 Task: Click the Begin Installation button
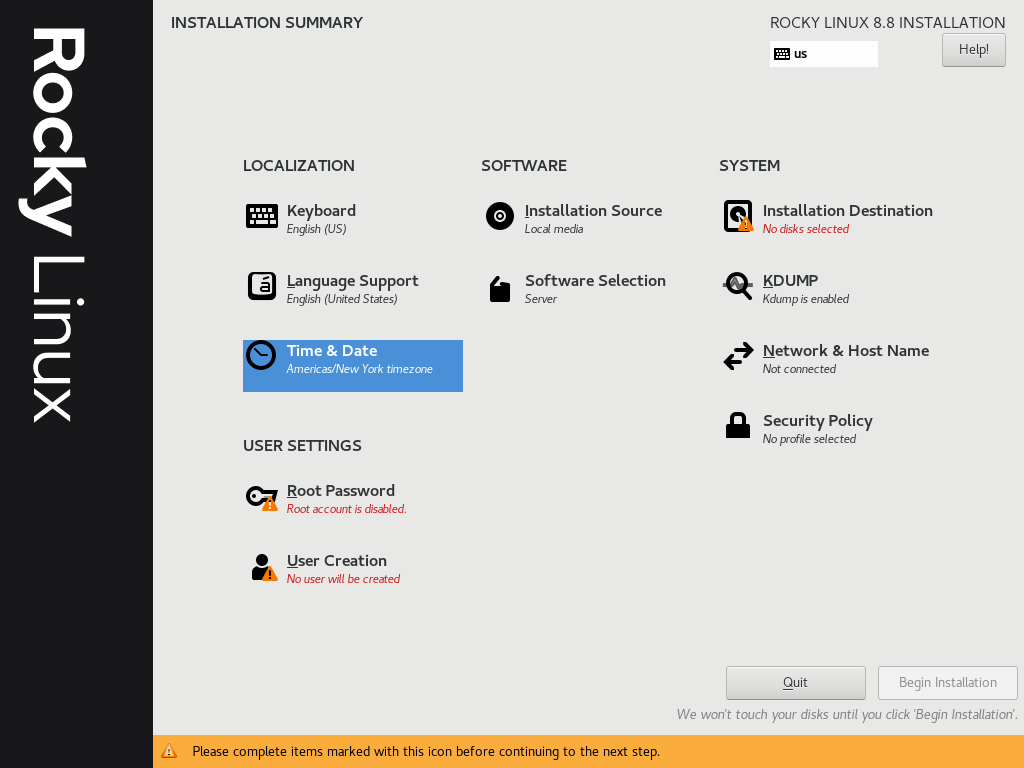click(948, 682)
